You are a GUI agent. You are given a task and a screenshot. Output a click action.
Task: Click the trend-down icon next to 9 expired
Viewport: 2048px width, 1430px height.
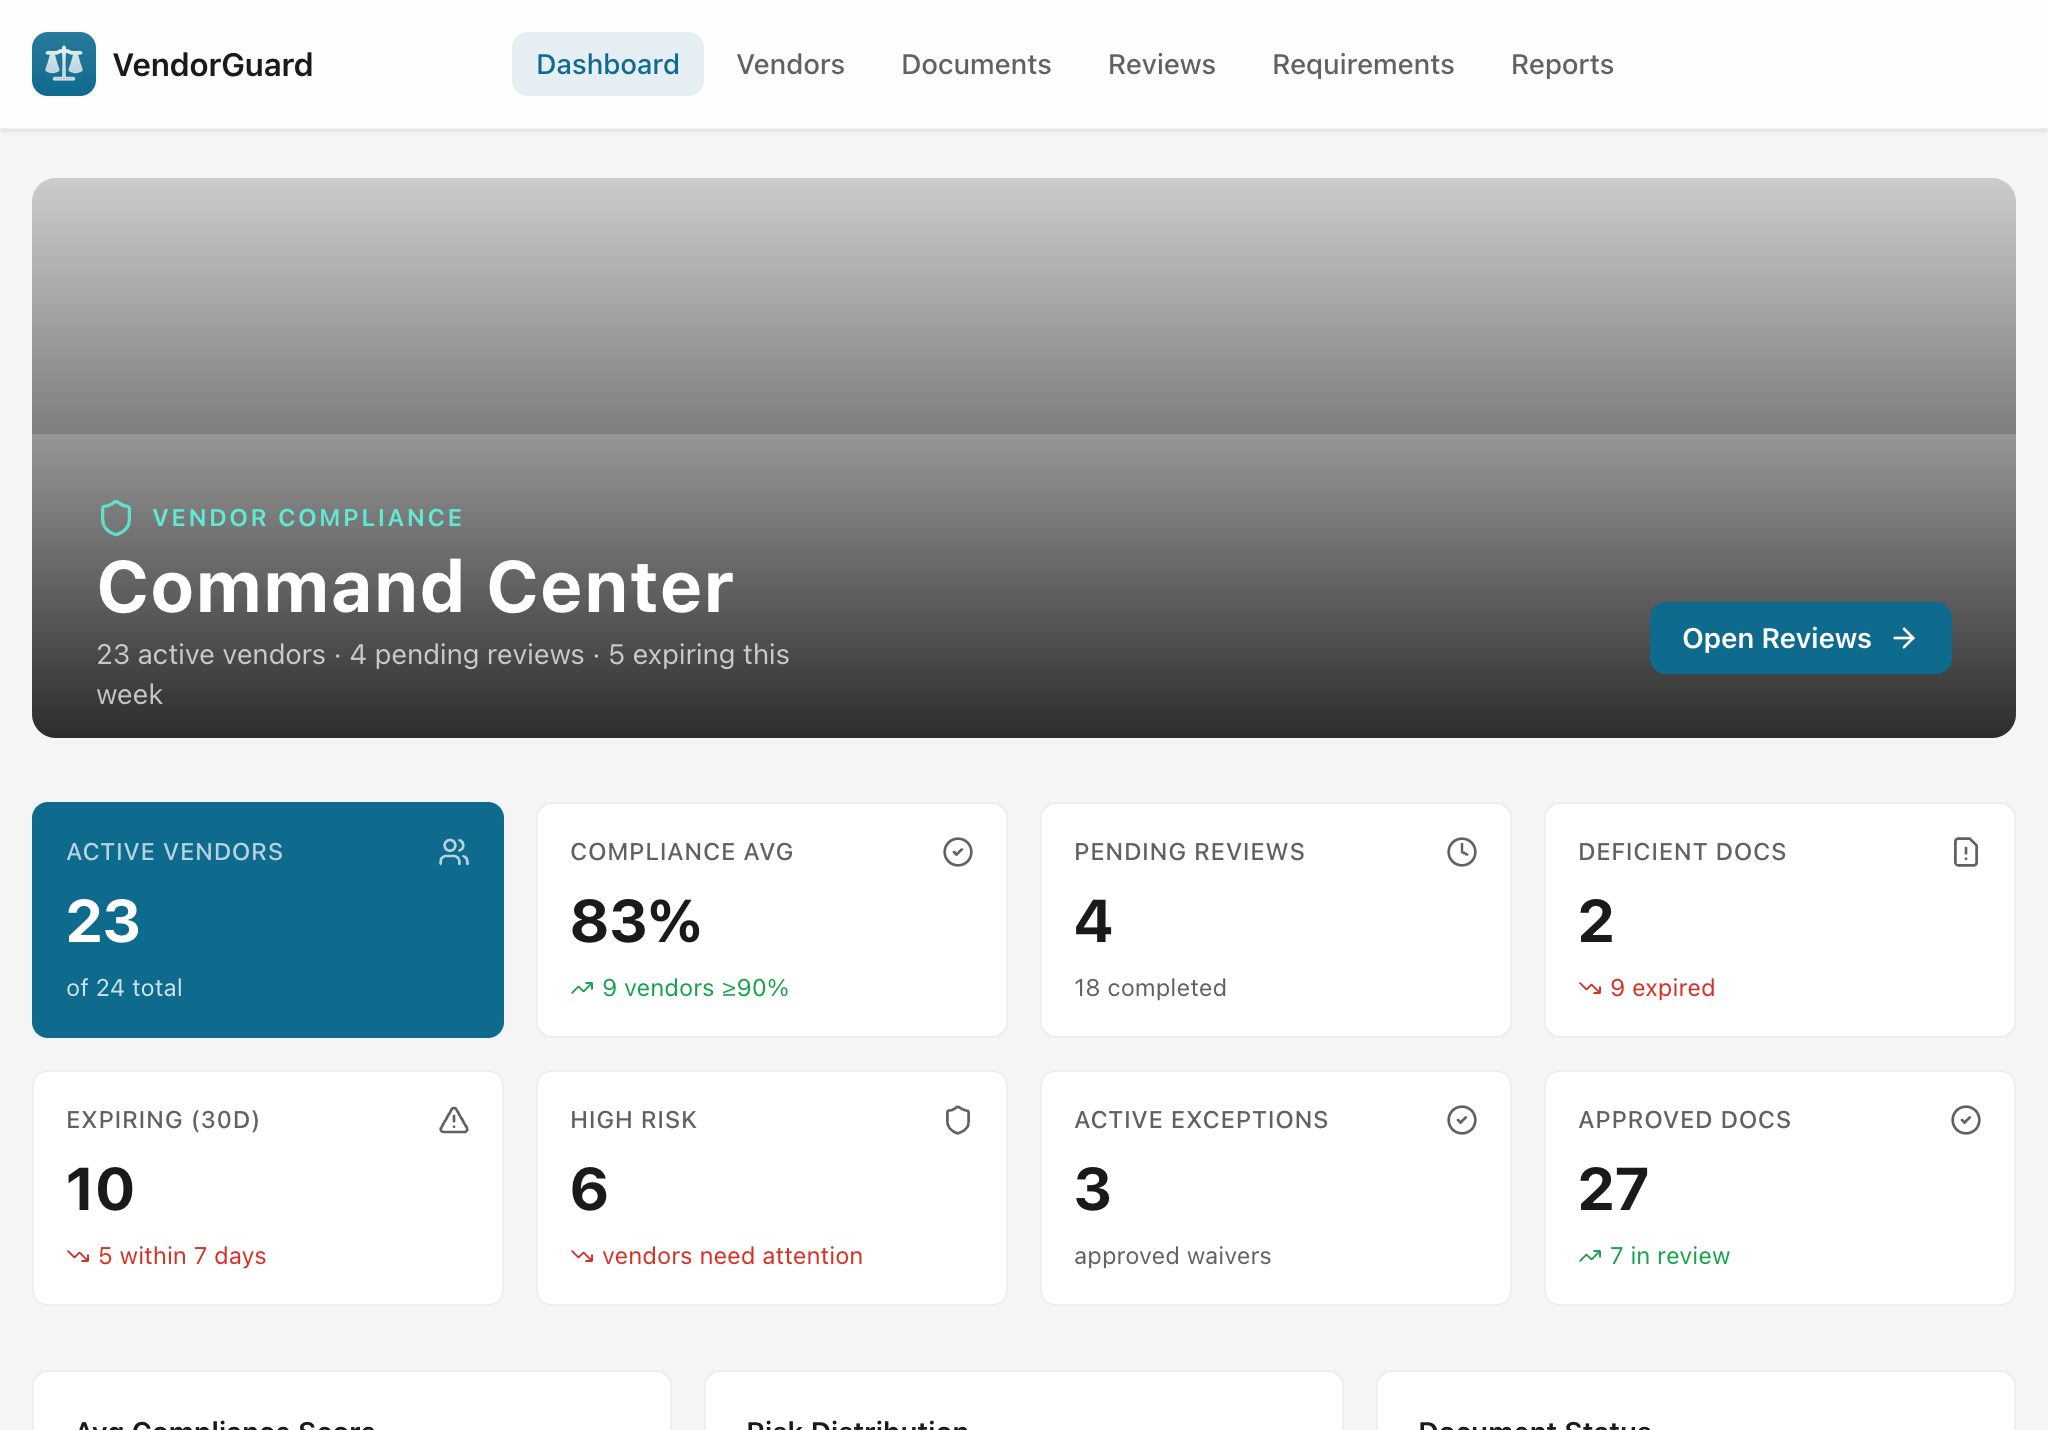(x=1590, y=989)
